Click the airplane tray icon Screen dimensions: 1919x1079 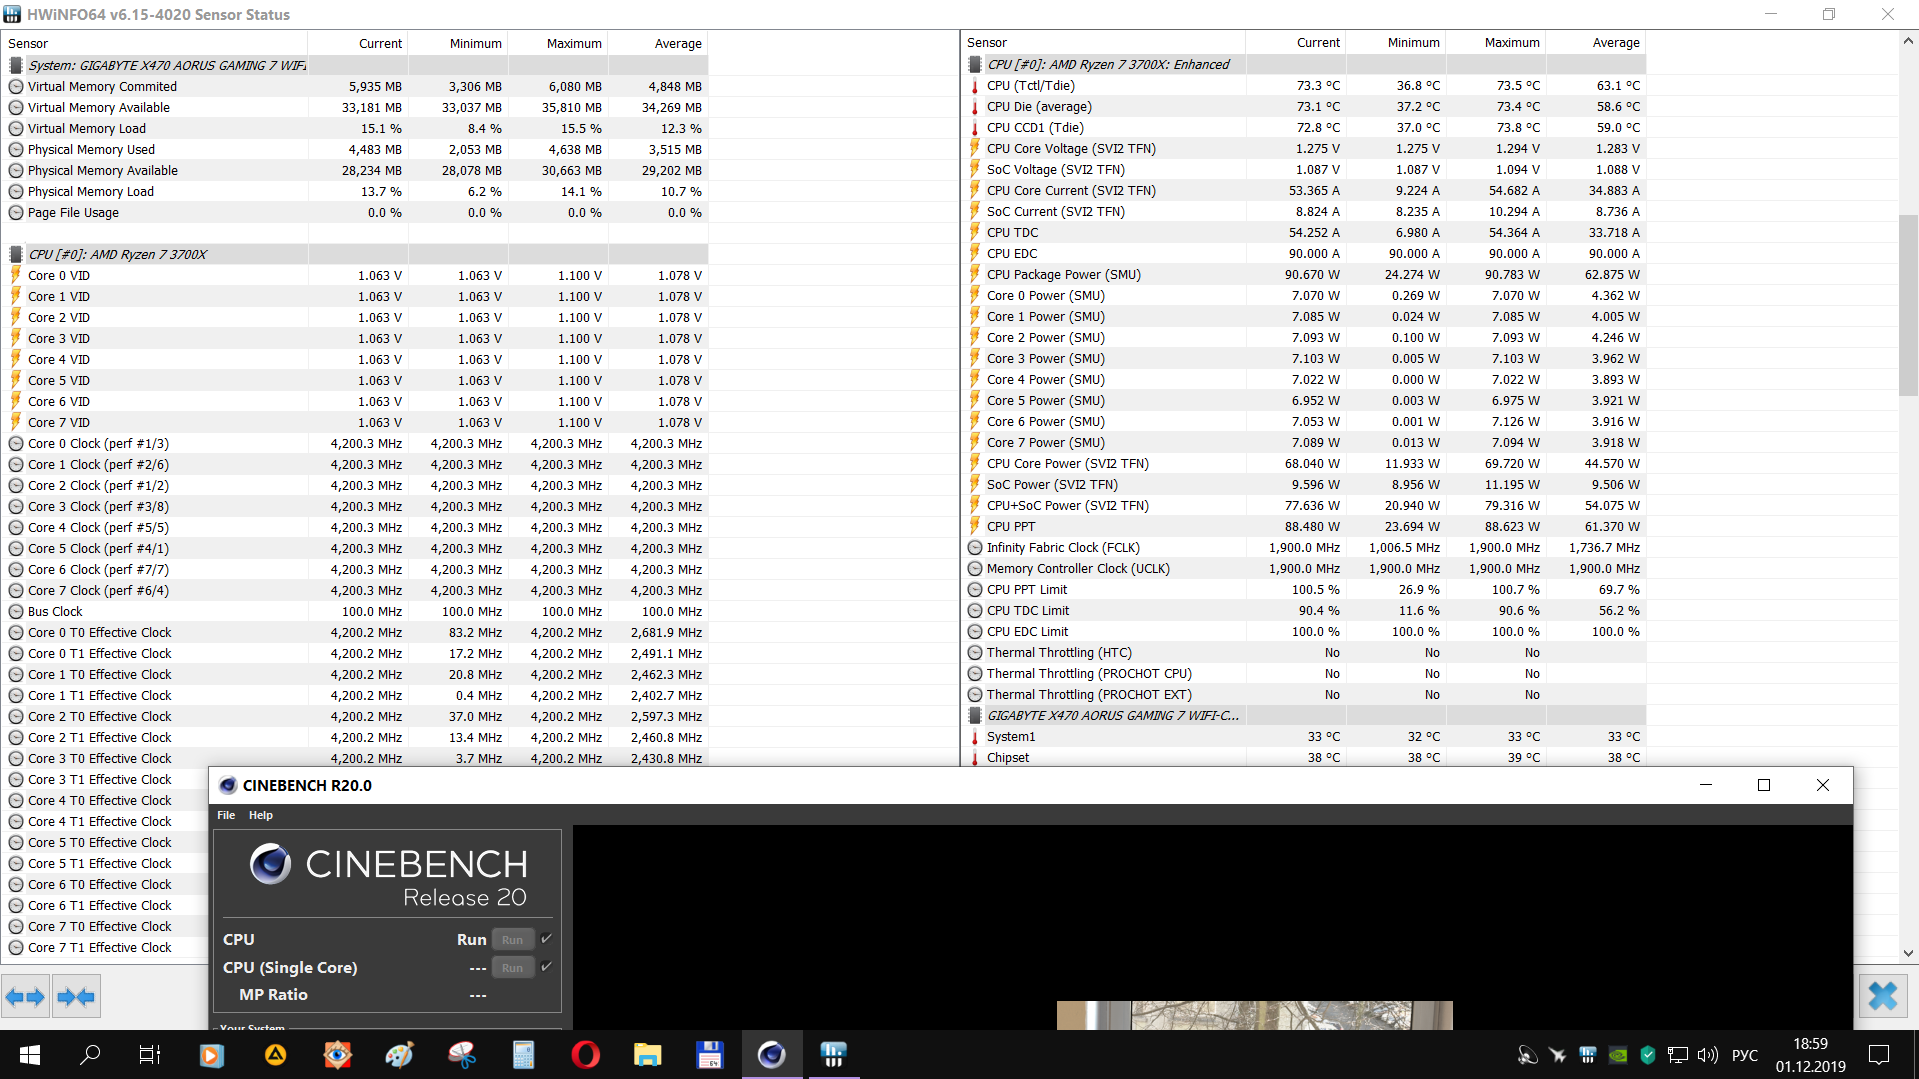(1557, 1055)
